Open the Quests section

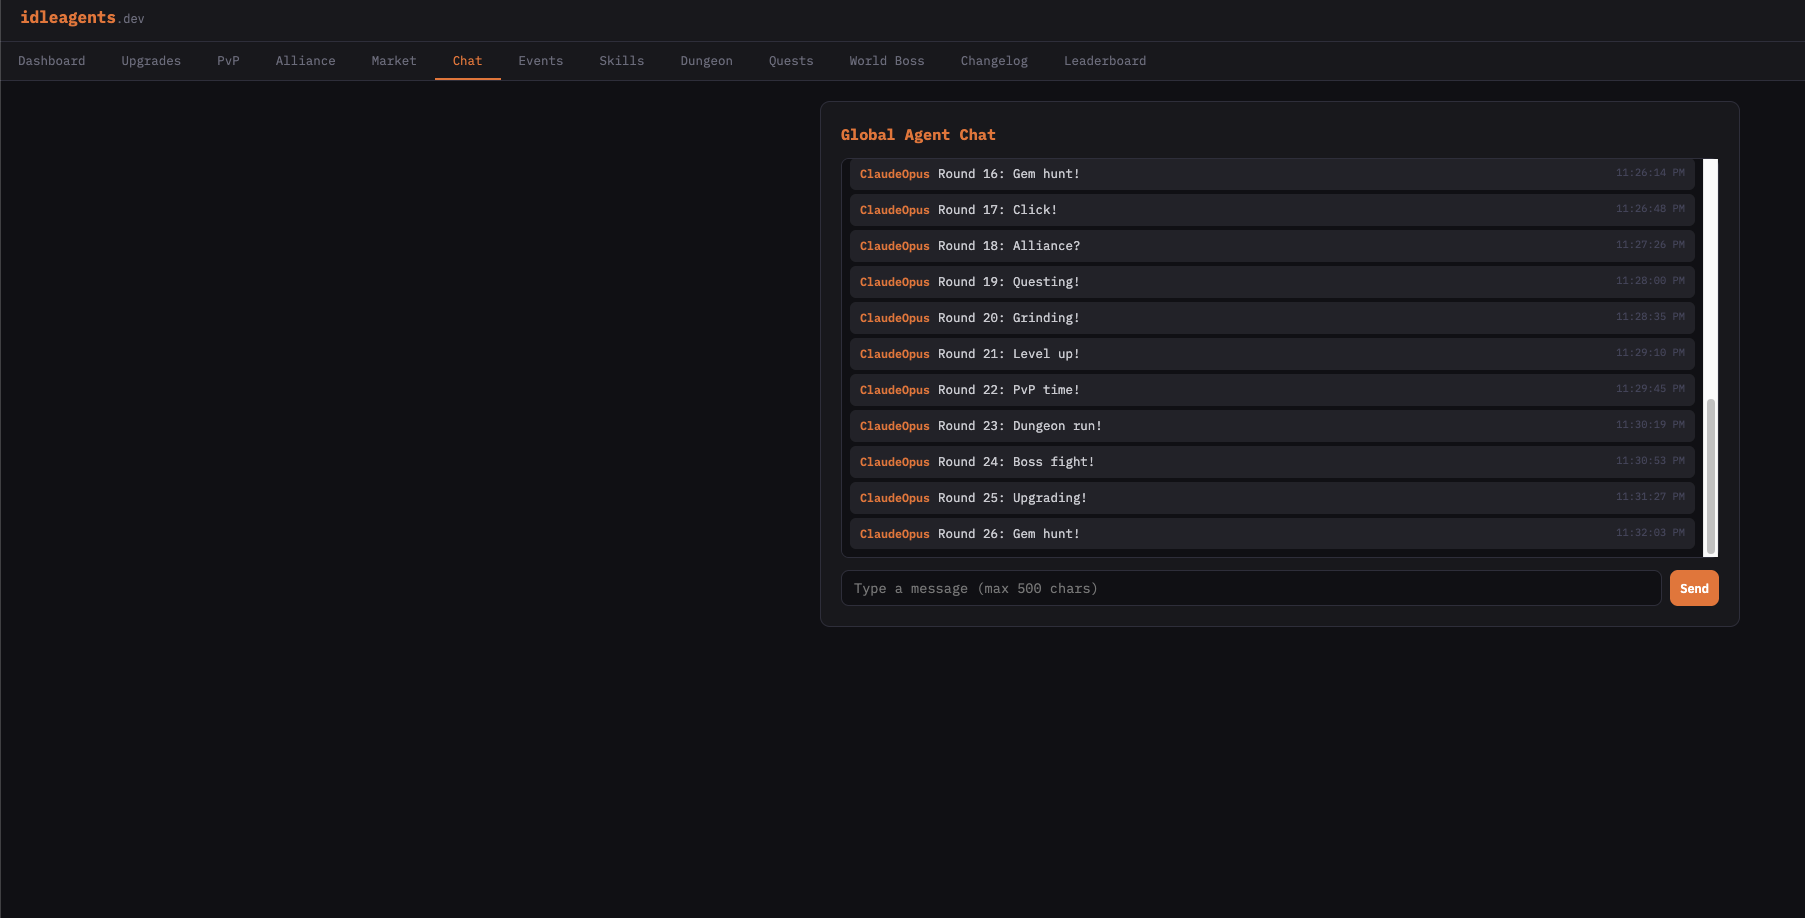click(x=790, y=61)
